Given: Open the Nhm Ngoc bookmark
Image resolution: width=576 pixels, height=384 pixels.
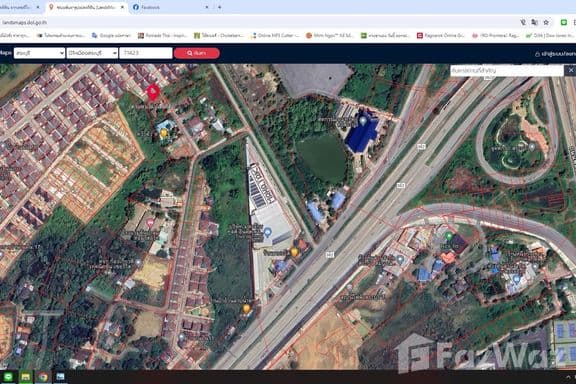Looking at the screenshot, I should 330,36.
